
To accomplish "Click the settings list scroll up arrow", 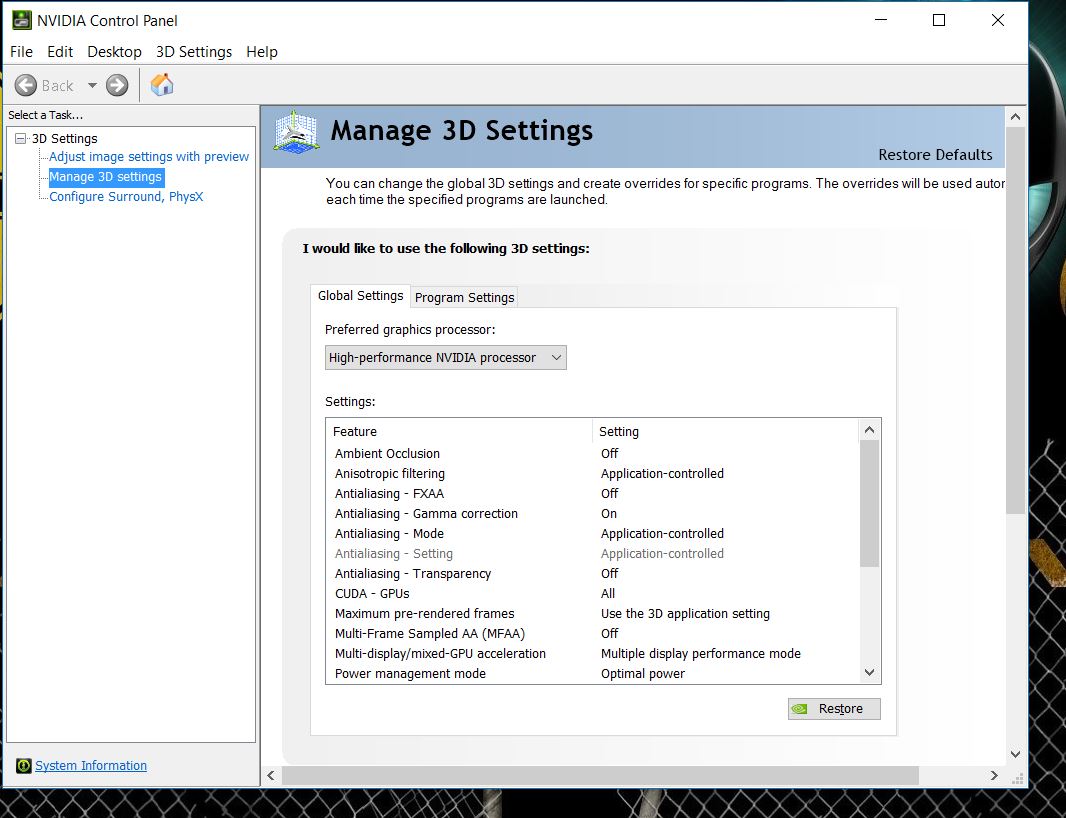I will click(869, 430).
